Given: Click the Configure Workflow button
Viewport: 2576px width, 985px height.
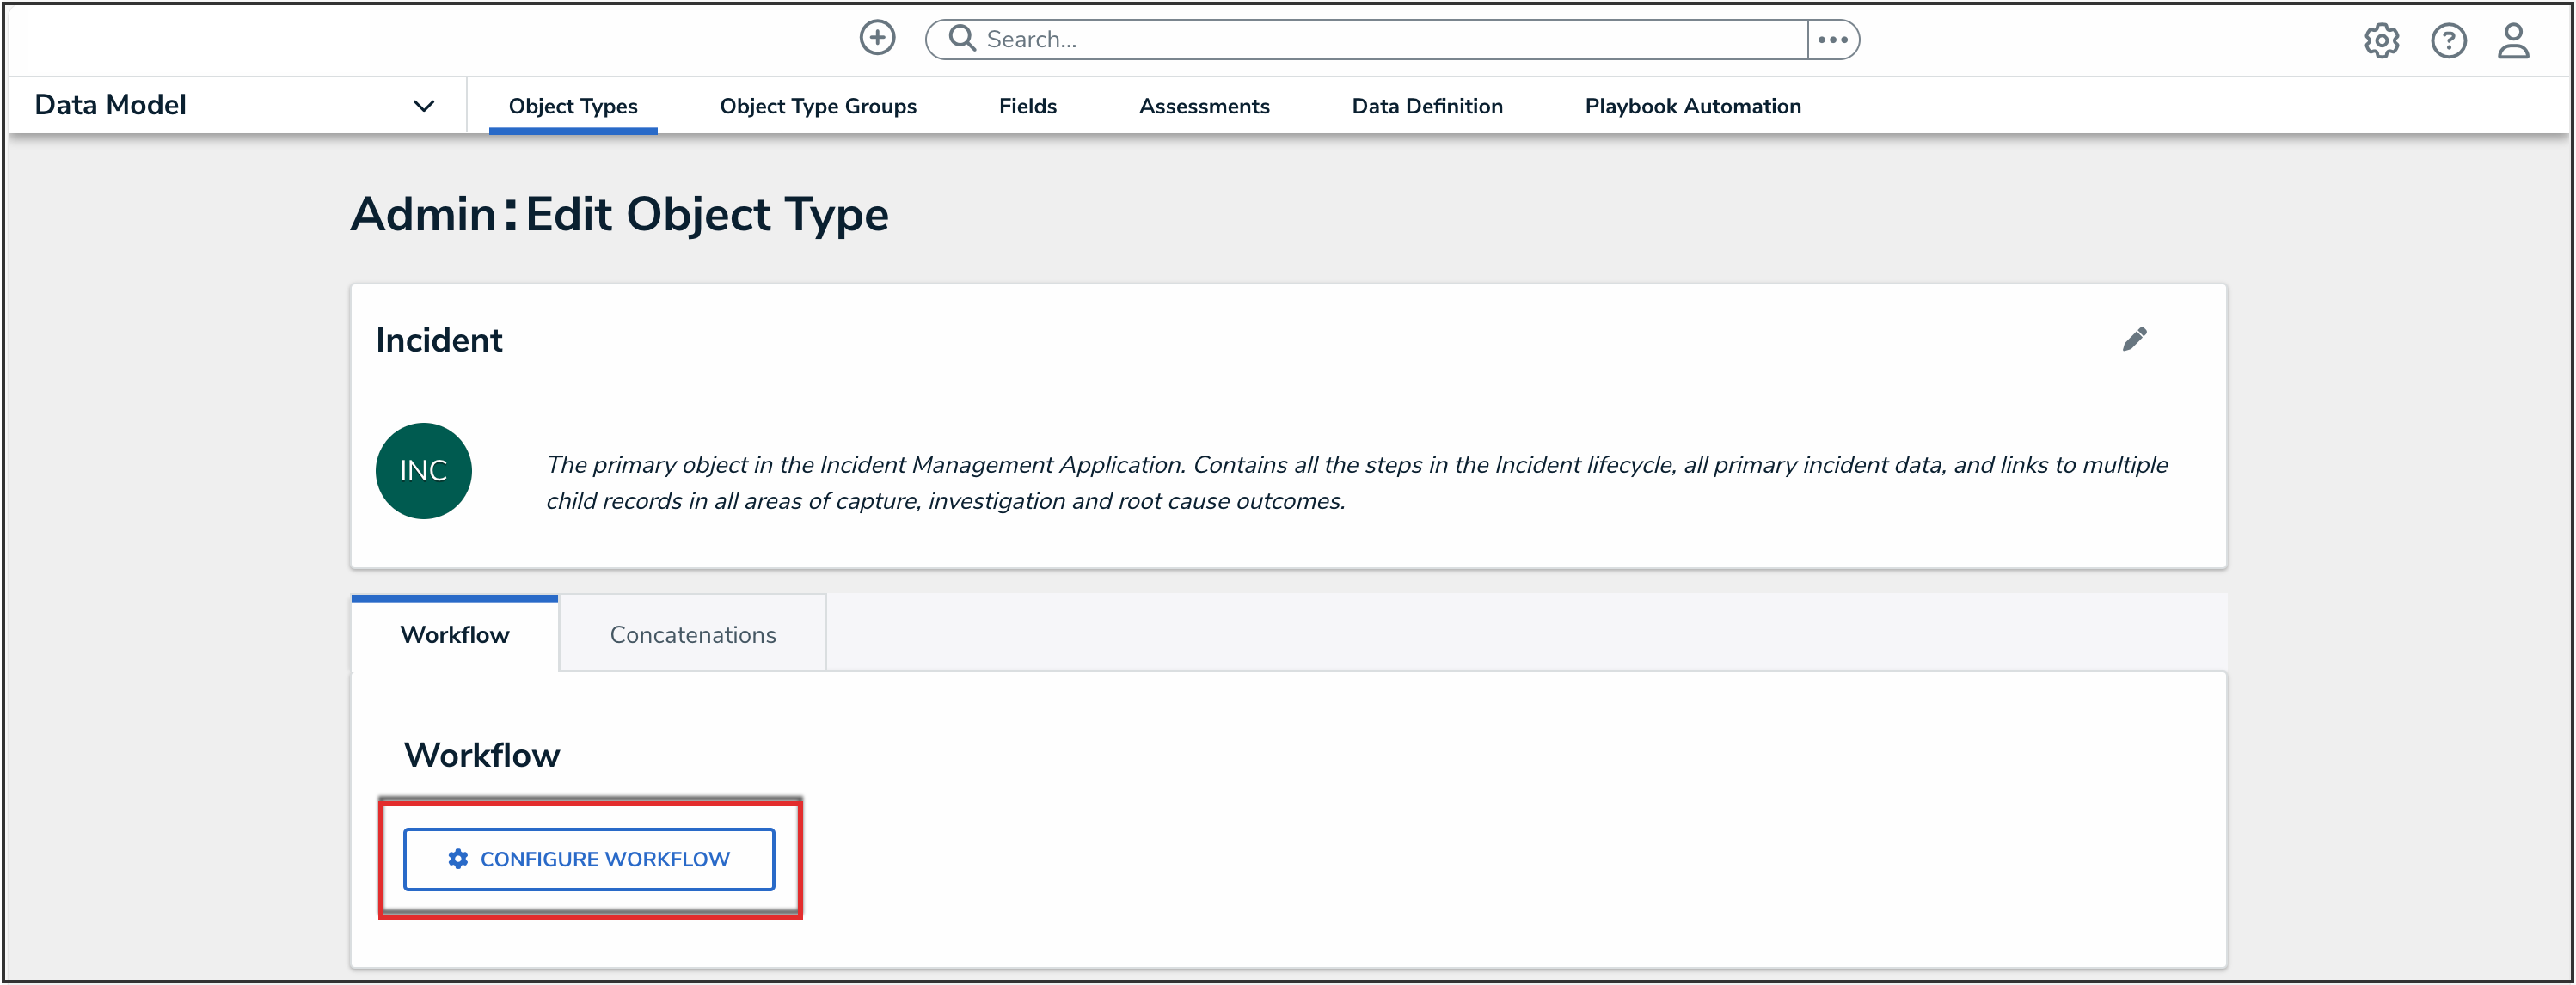Looking at the screenshot, I should point(588,858).
